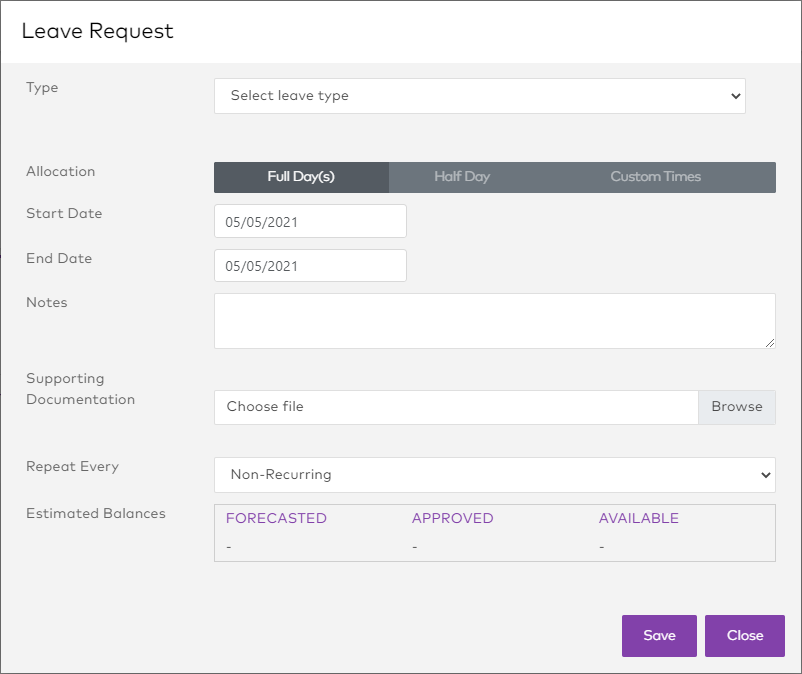Select the Full Day(s) allocation option
Viewport: 802px width, 674px height.
[301, 177]
